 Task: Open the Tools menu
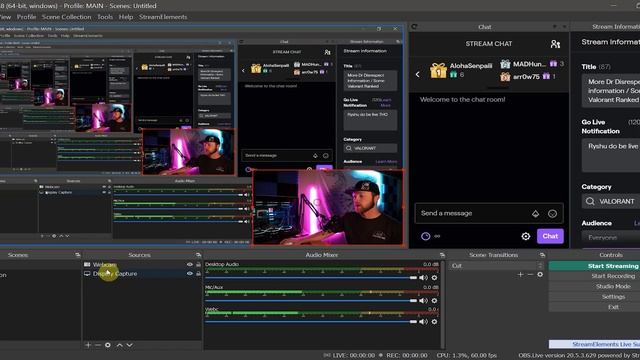coord(105,17)
